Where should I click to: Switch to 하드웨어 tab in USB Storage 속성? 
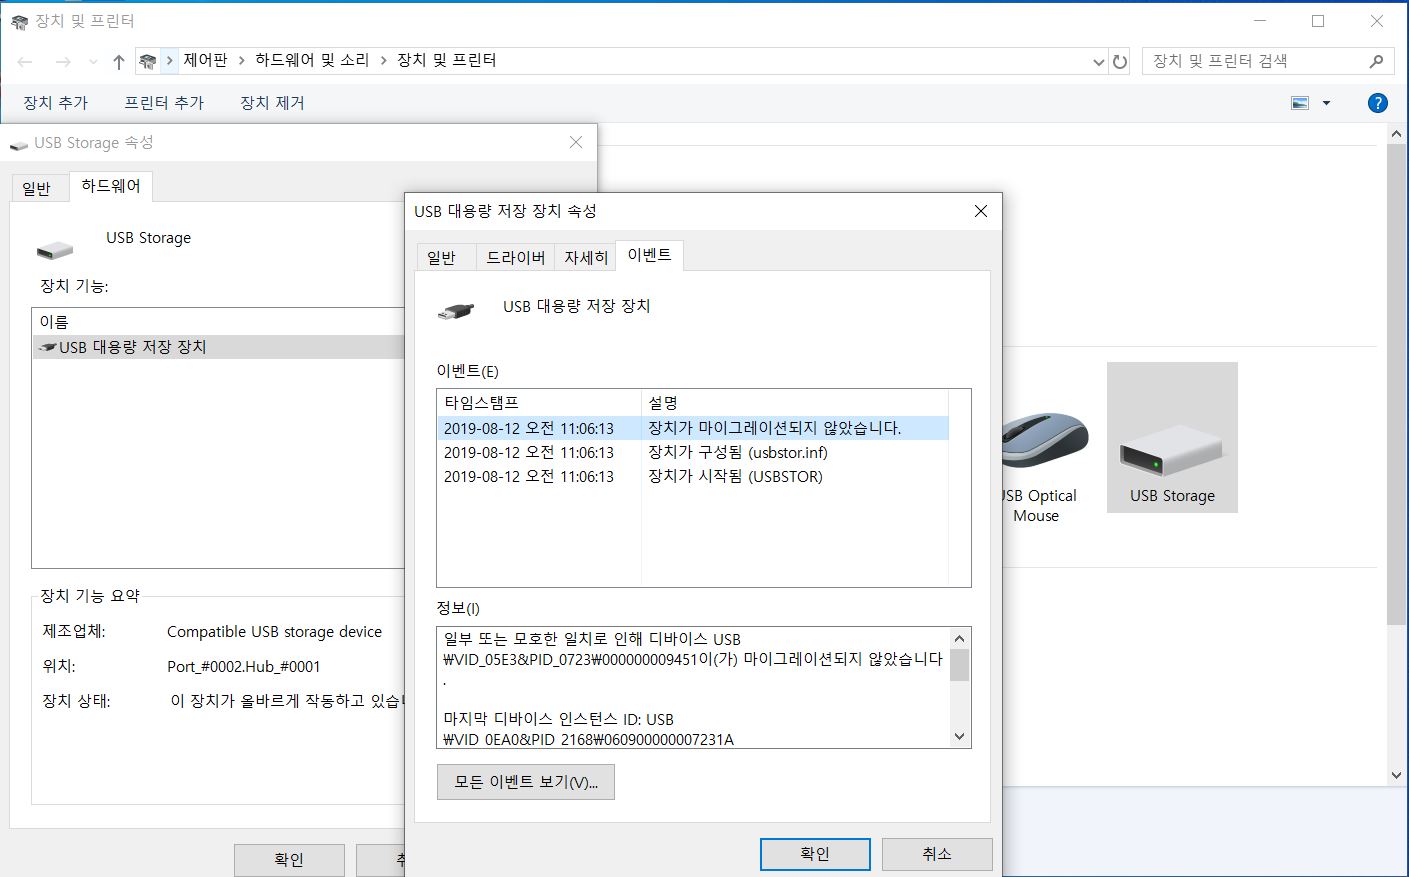111,186
